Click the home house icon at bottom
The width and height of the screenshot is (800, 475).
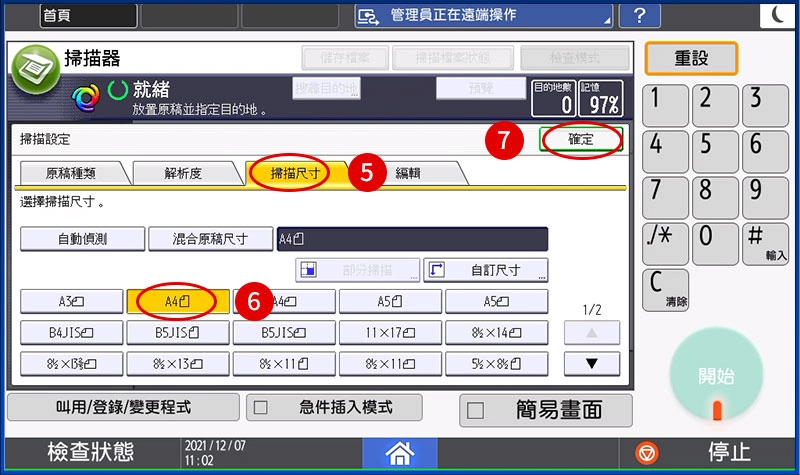pos(399,453)
